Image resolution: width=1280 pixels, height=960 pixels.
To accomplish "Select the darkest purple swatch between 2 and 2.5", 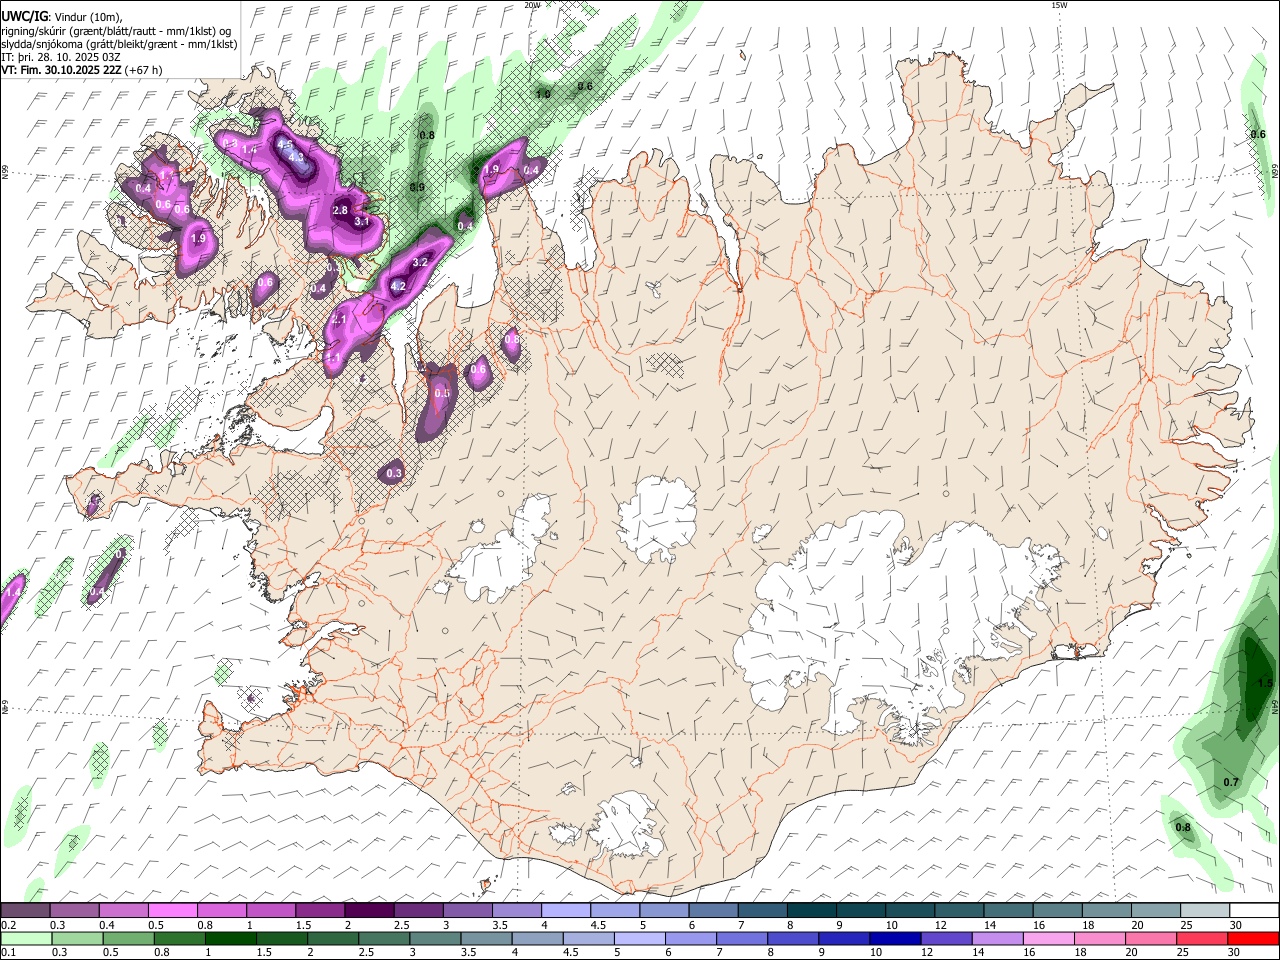I will coord(368,910).
